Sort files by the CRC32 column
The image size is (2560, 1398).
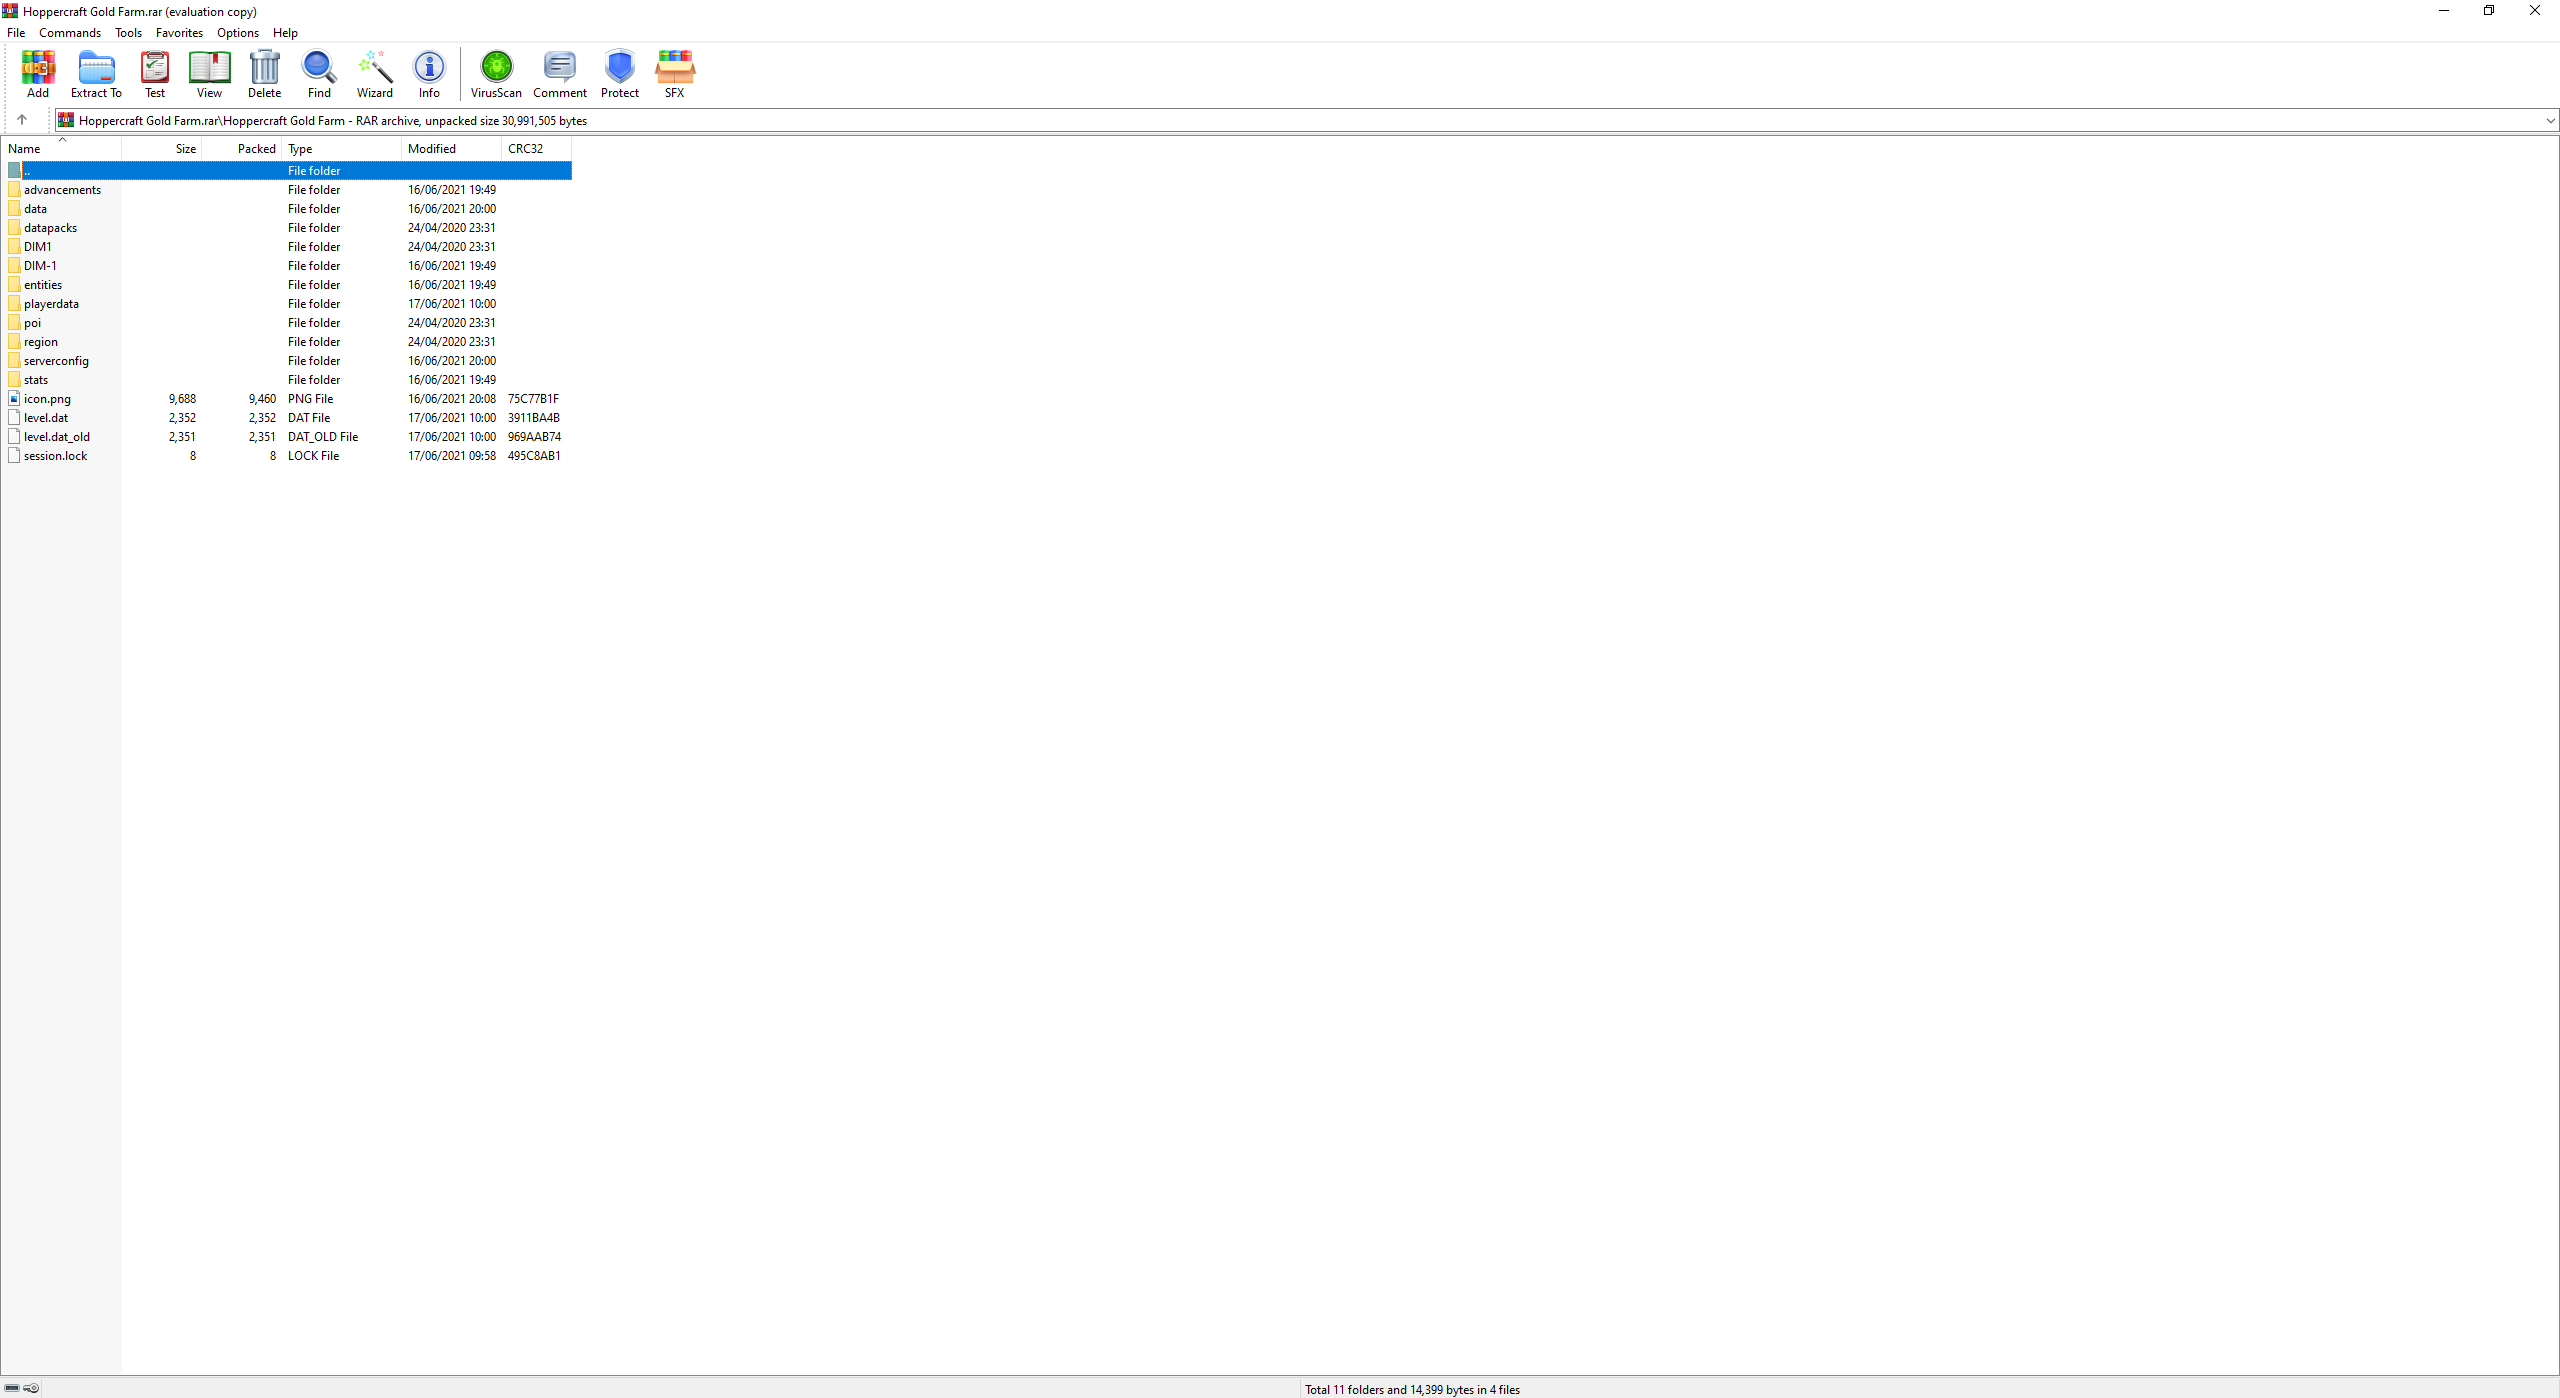(537, 149)
